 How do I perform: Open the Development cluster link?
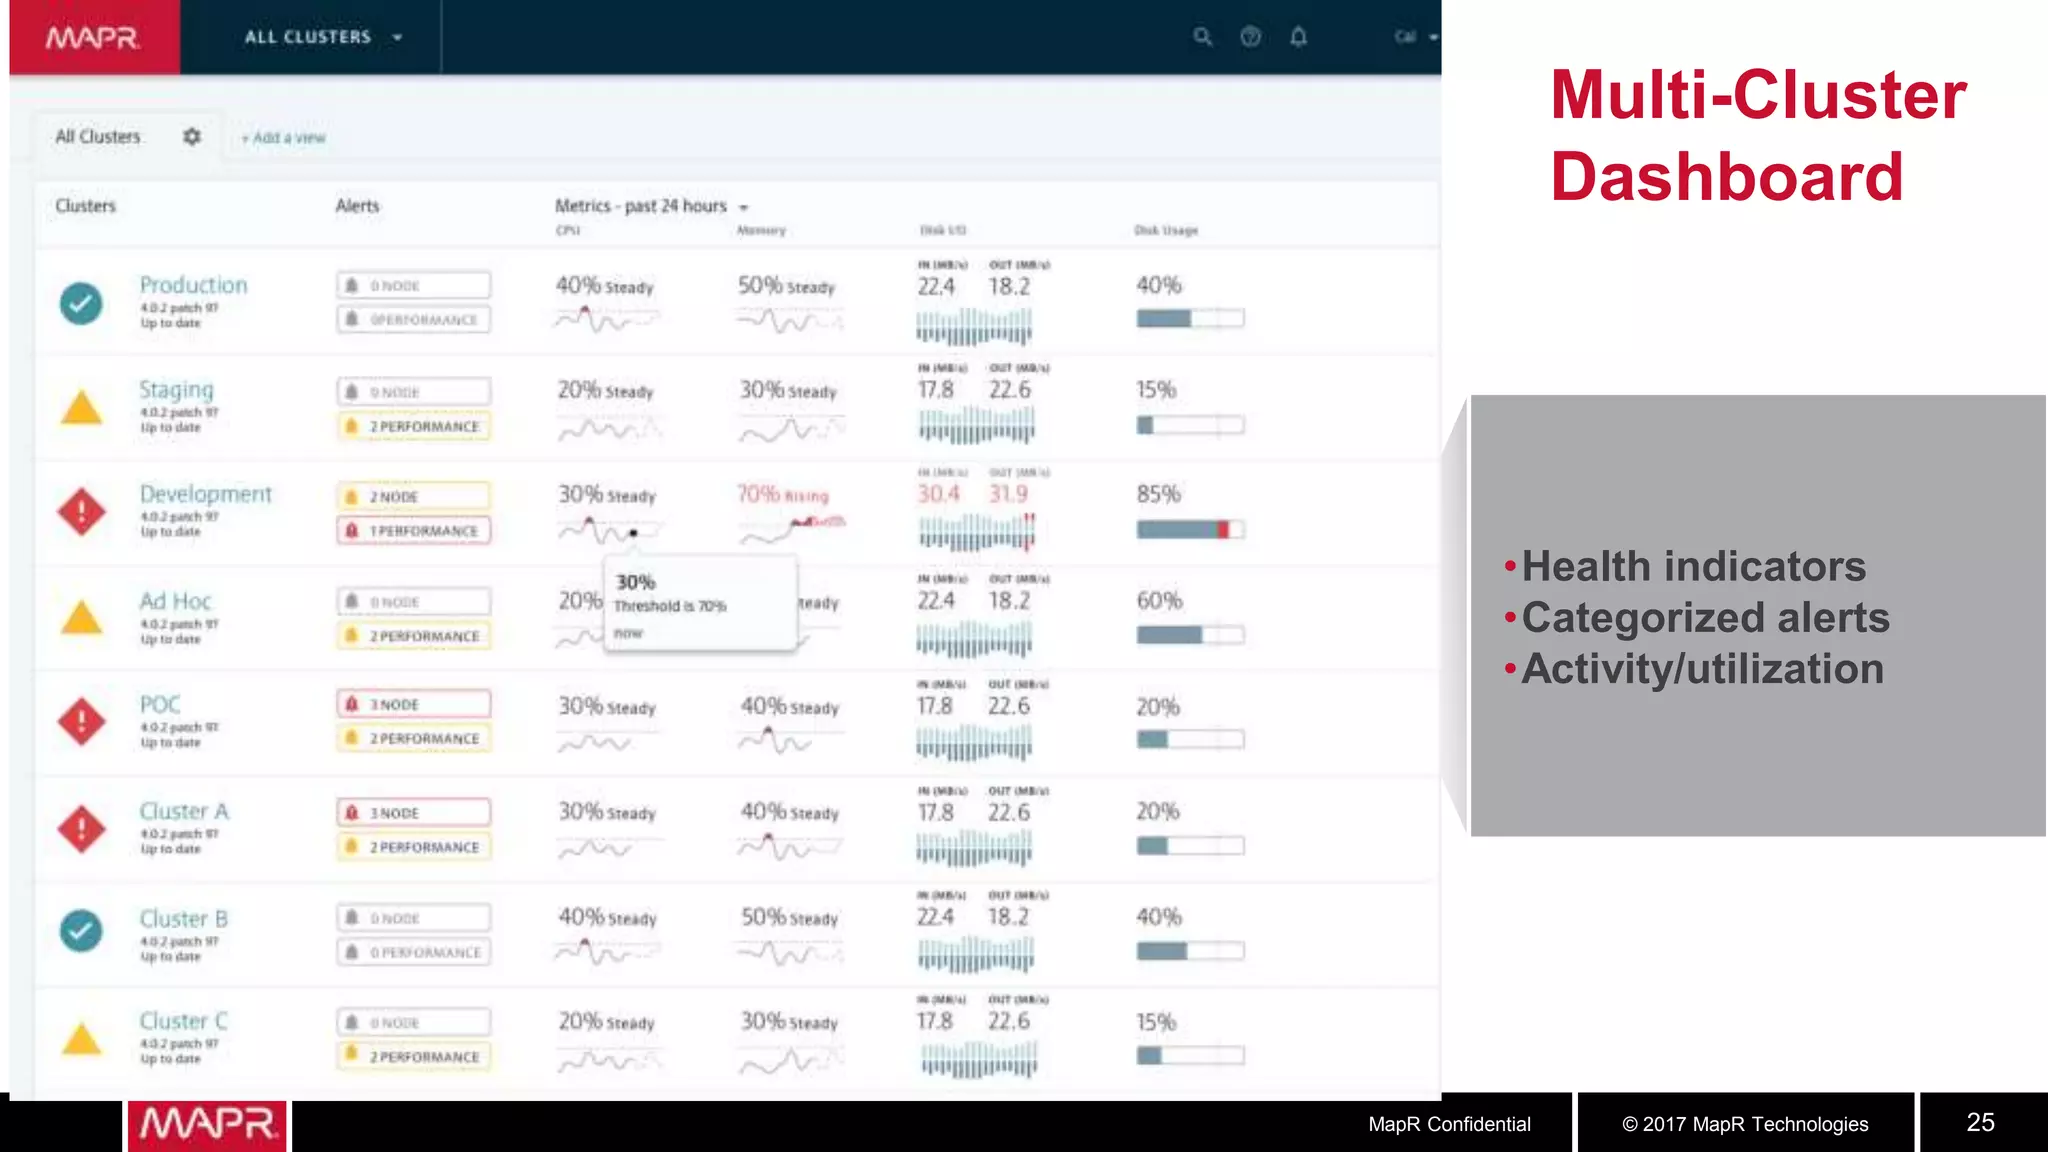[x=205, y=494]
